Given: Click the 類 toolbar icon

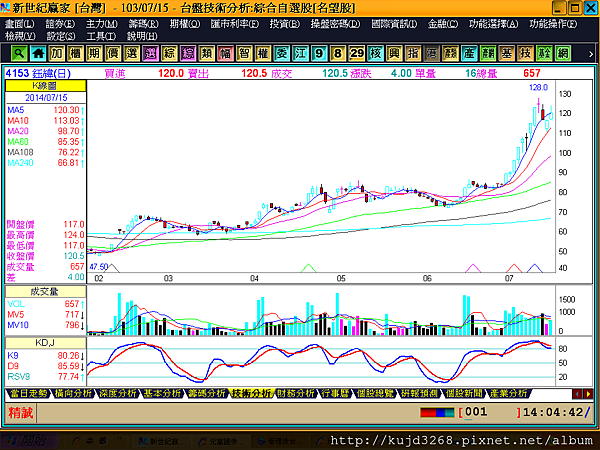Looking at the screenshot, I should [x=207, y=53].
